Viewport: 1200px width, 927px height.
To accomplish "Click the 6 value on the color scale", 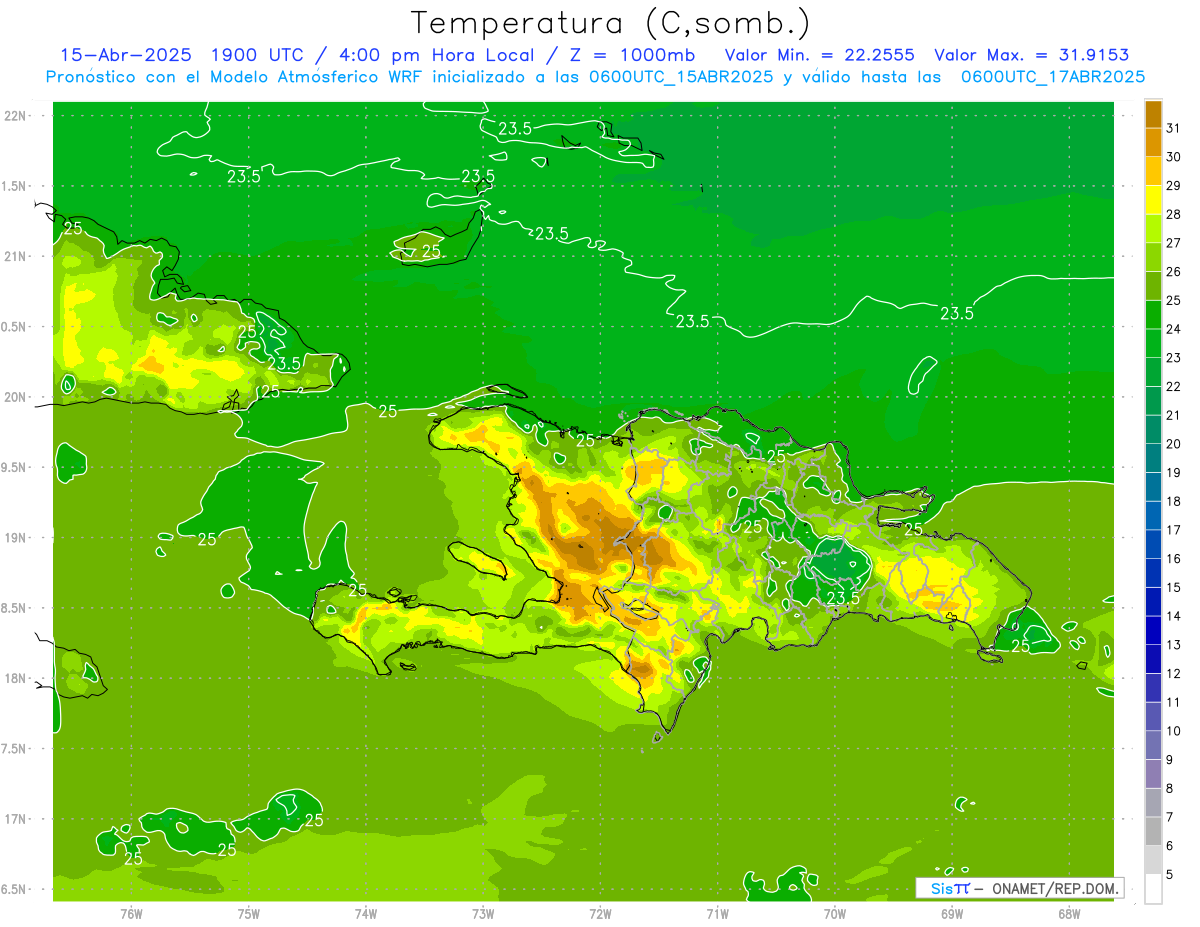I will (1170, 846).
